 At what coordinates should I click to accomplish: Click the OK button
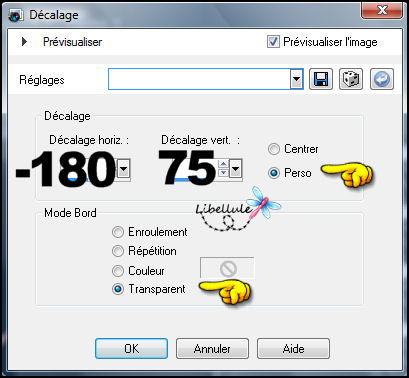[131, 349]
